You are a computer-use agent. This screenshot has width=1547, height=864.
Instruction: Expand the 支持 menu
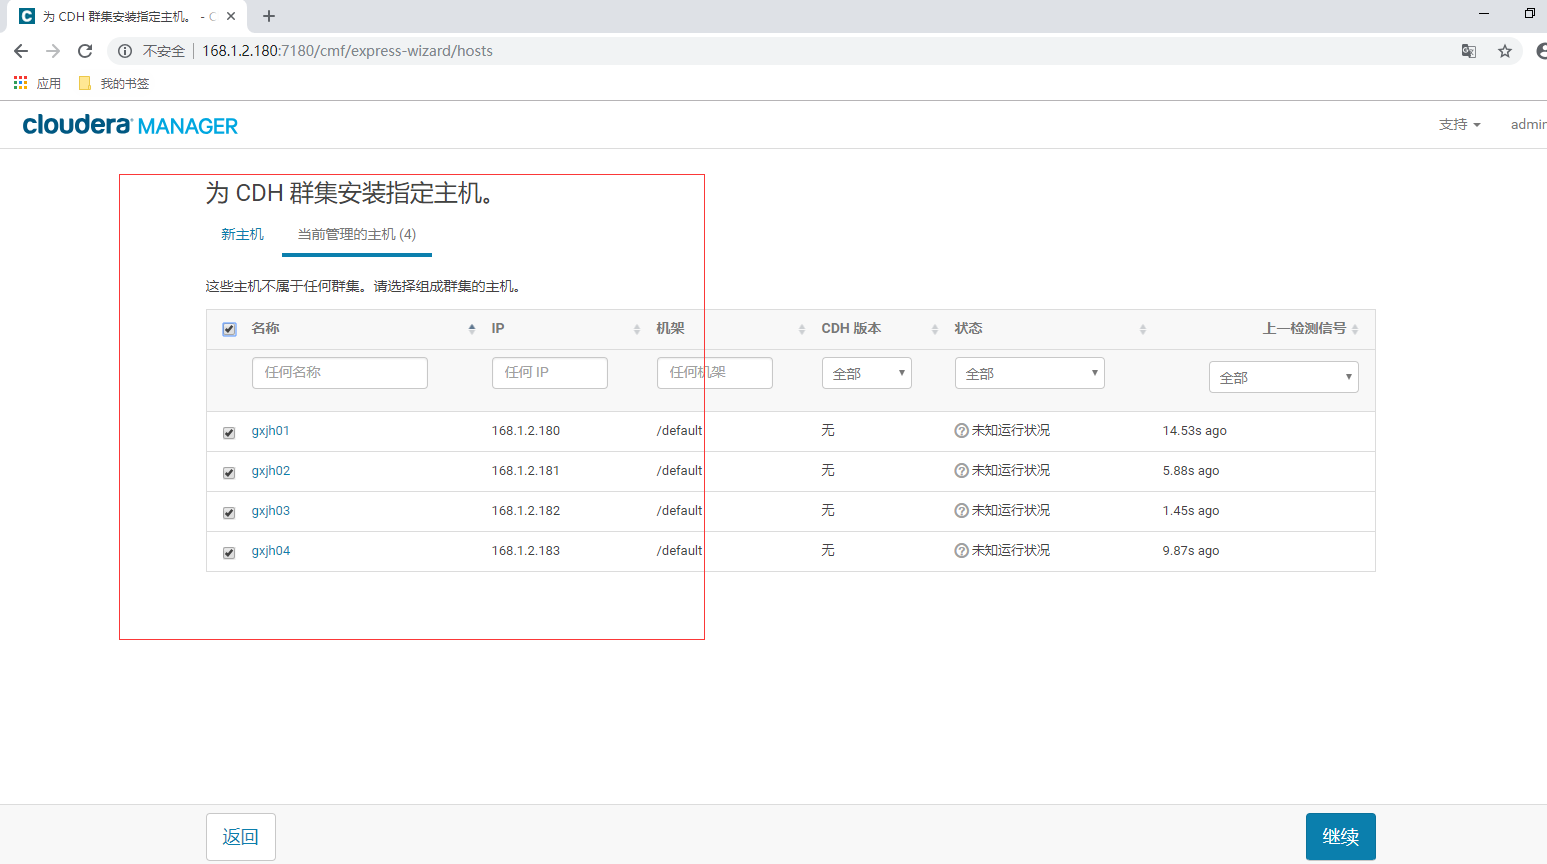(x=1460, y=124)
